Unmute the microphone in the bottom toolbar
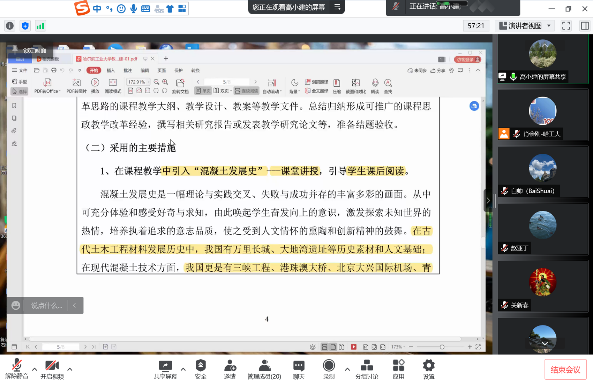This screenshot has width=593, height=381. (17, 369)
